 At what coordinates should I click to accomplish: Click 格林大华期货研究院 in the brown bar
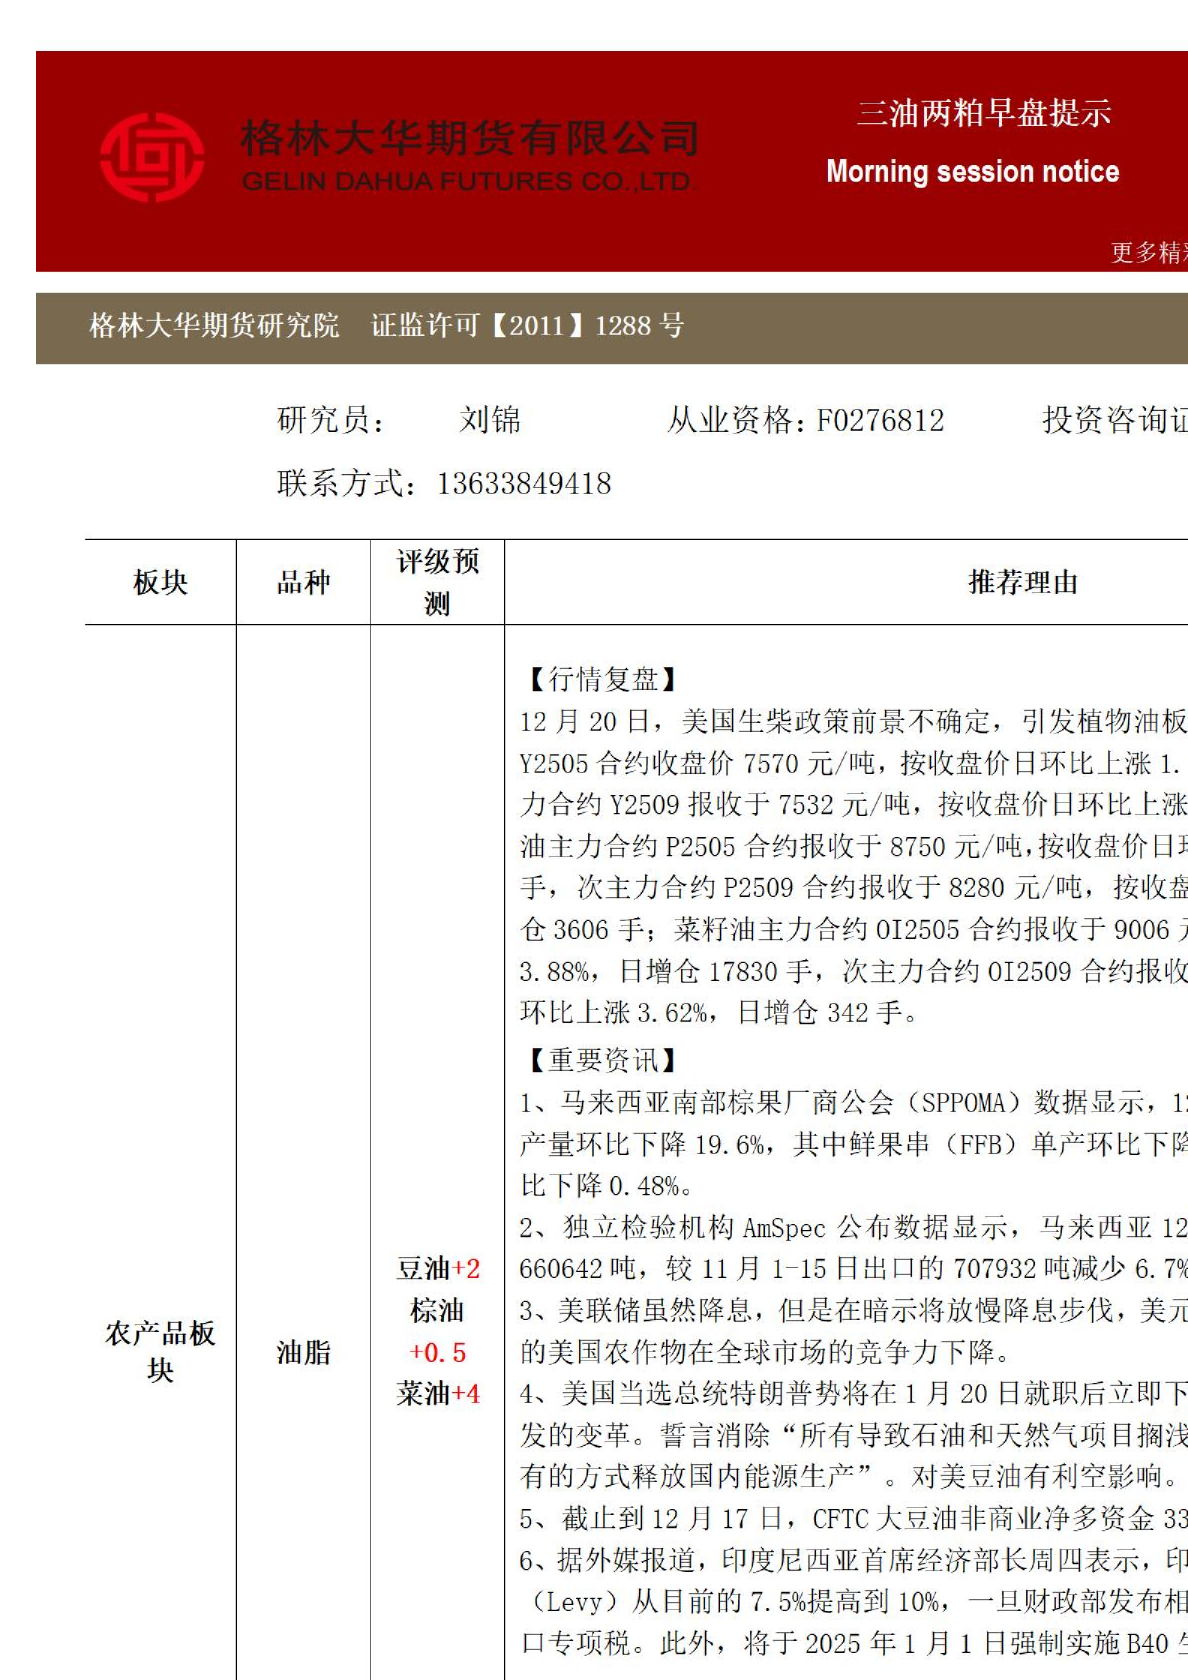214,326
